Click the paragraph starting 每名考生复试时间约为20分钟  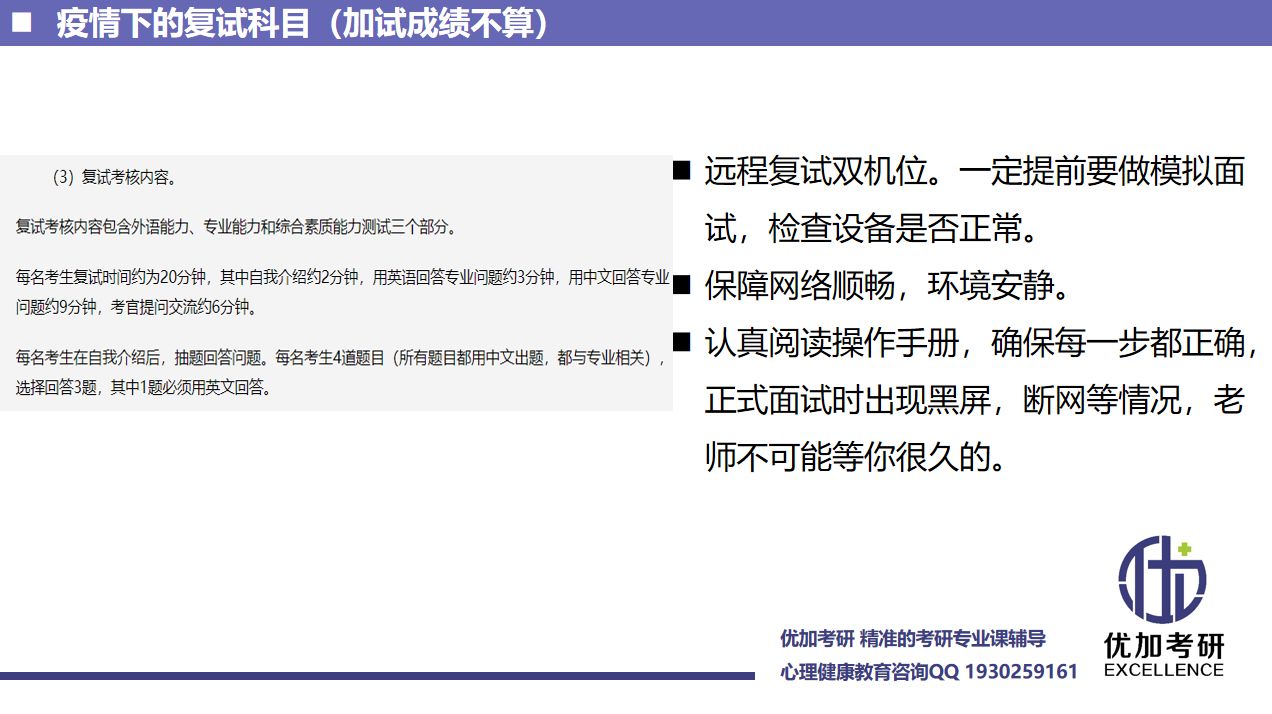point(343,292)
